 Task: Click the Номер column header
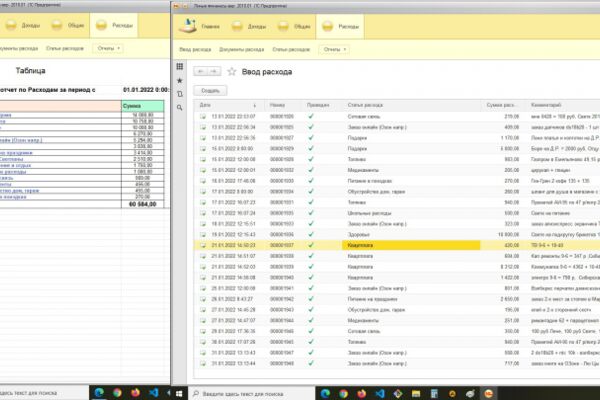point(283,105)
